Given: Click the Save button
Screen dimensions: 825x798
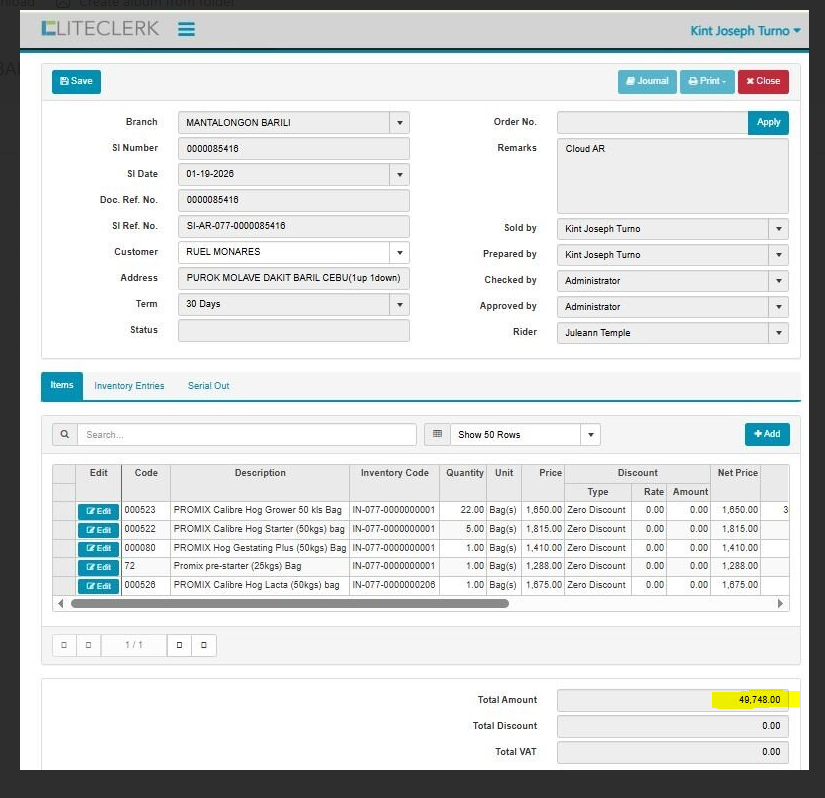Looking at the screenshot, I should 76,81.
